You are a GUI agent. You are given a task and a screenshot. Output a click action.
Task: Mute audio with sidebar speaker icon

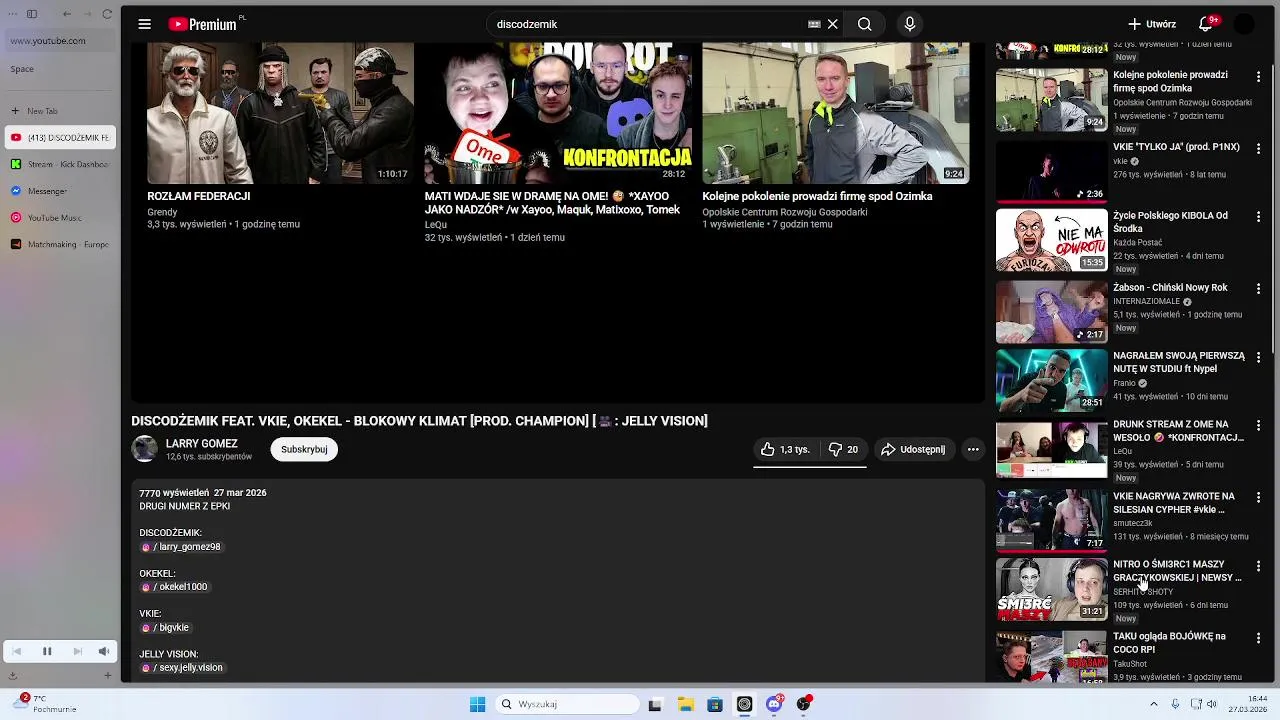[x=103, y=652]
